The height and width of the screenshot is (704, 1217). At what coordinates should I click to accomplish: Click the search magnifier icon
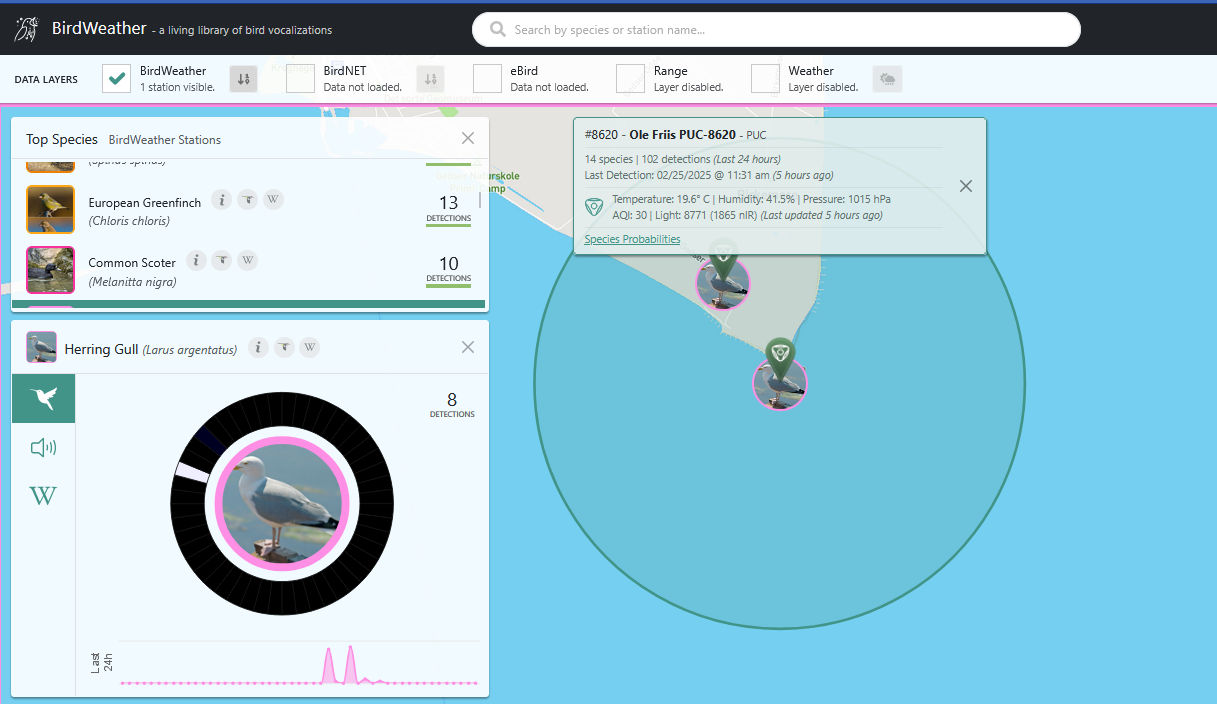(x=497, y=30)
